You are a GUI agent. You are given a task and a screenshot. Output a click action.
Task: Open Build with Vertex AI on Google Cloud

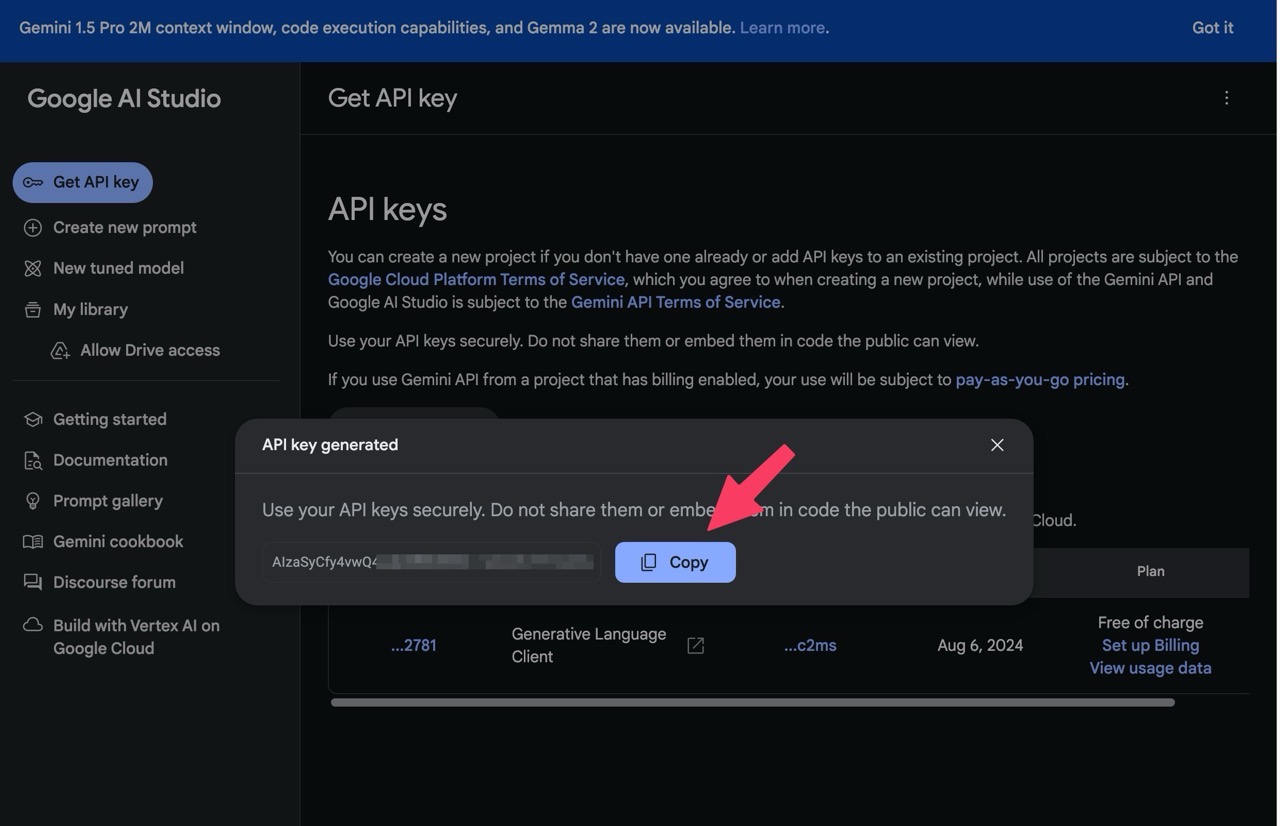pos(136,637)
